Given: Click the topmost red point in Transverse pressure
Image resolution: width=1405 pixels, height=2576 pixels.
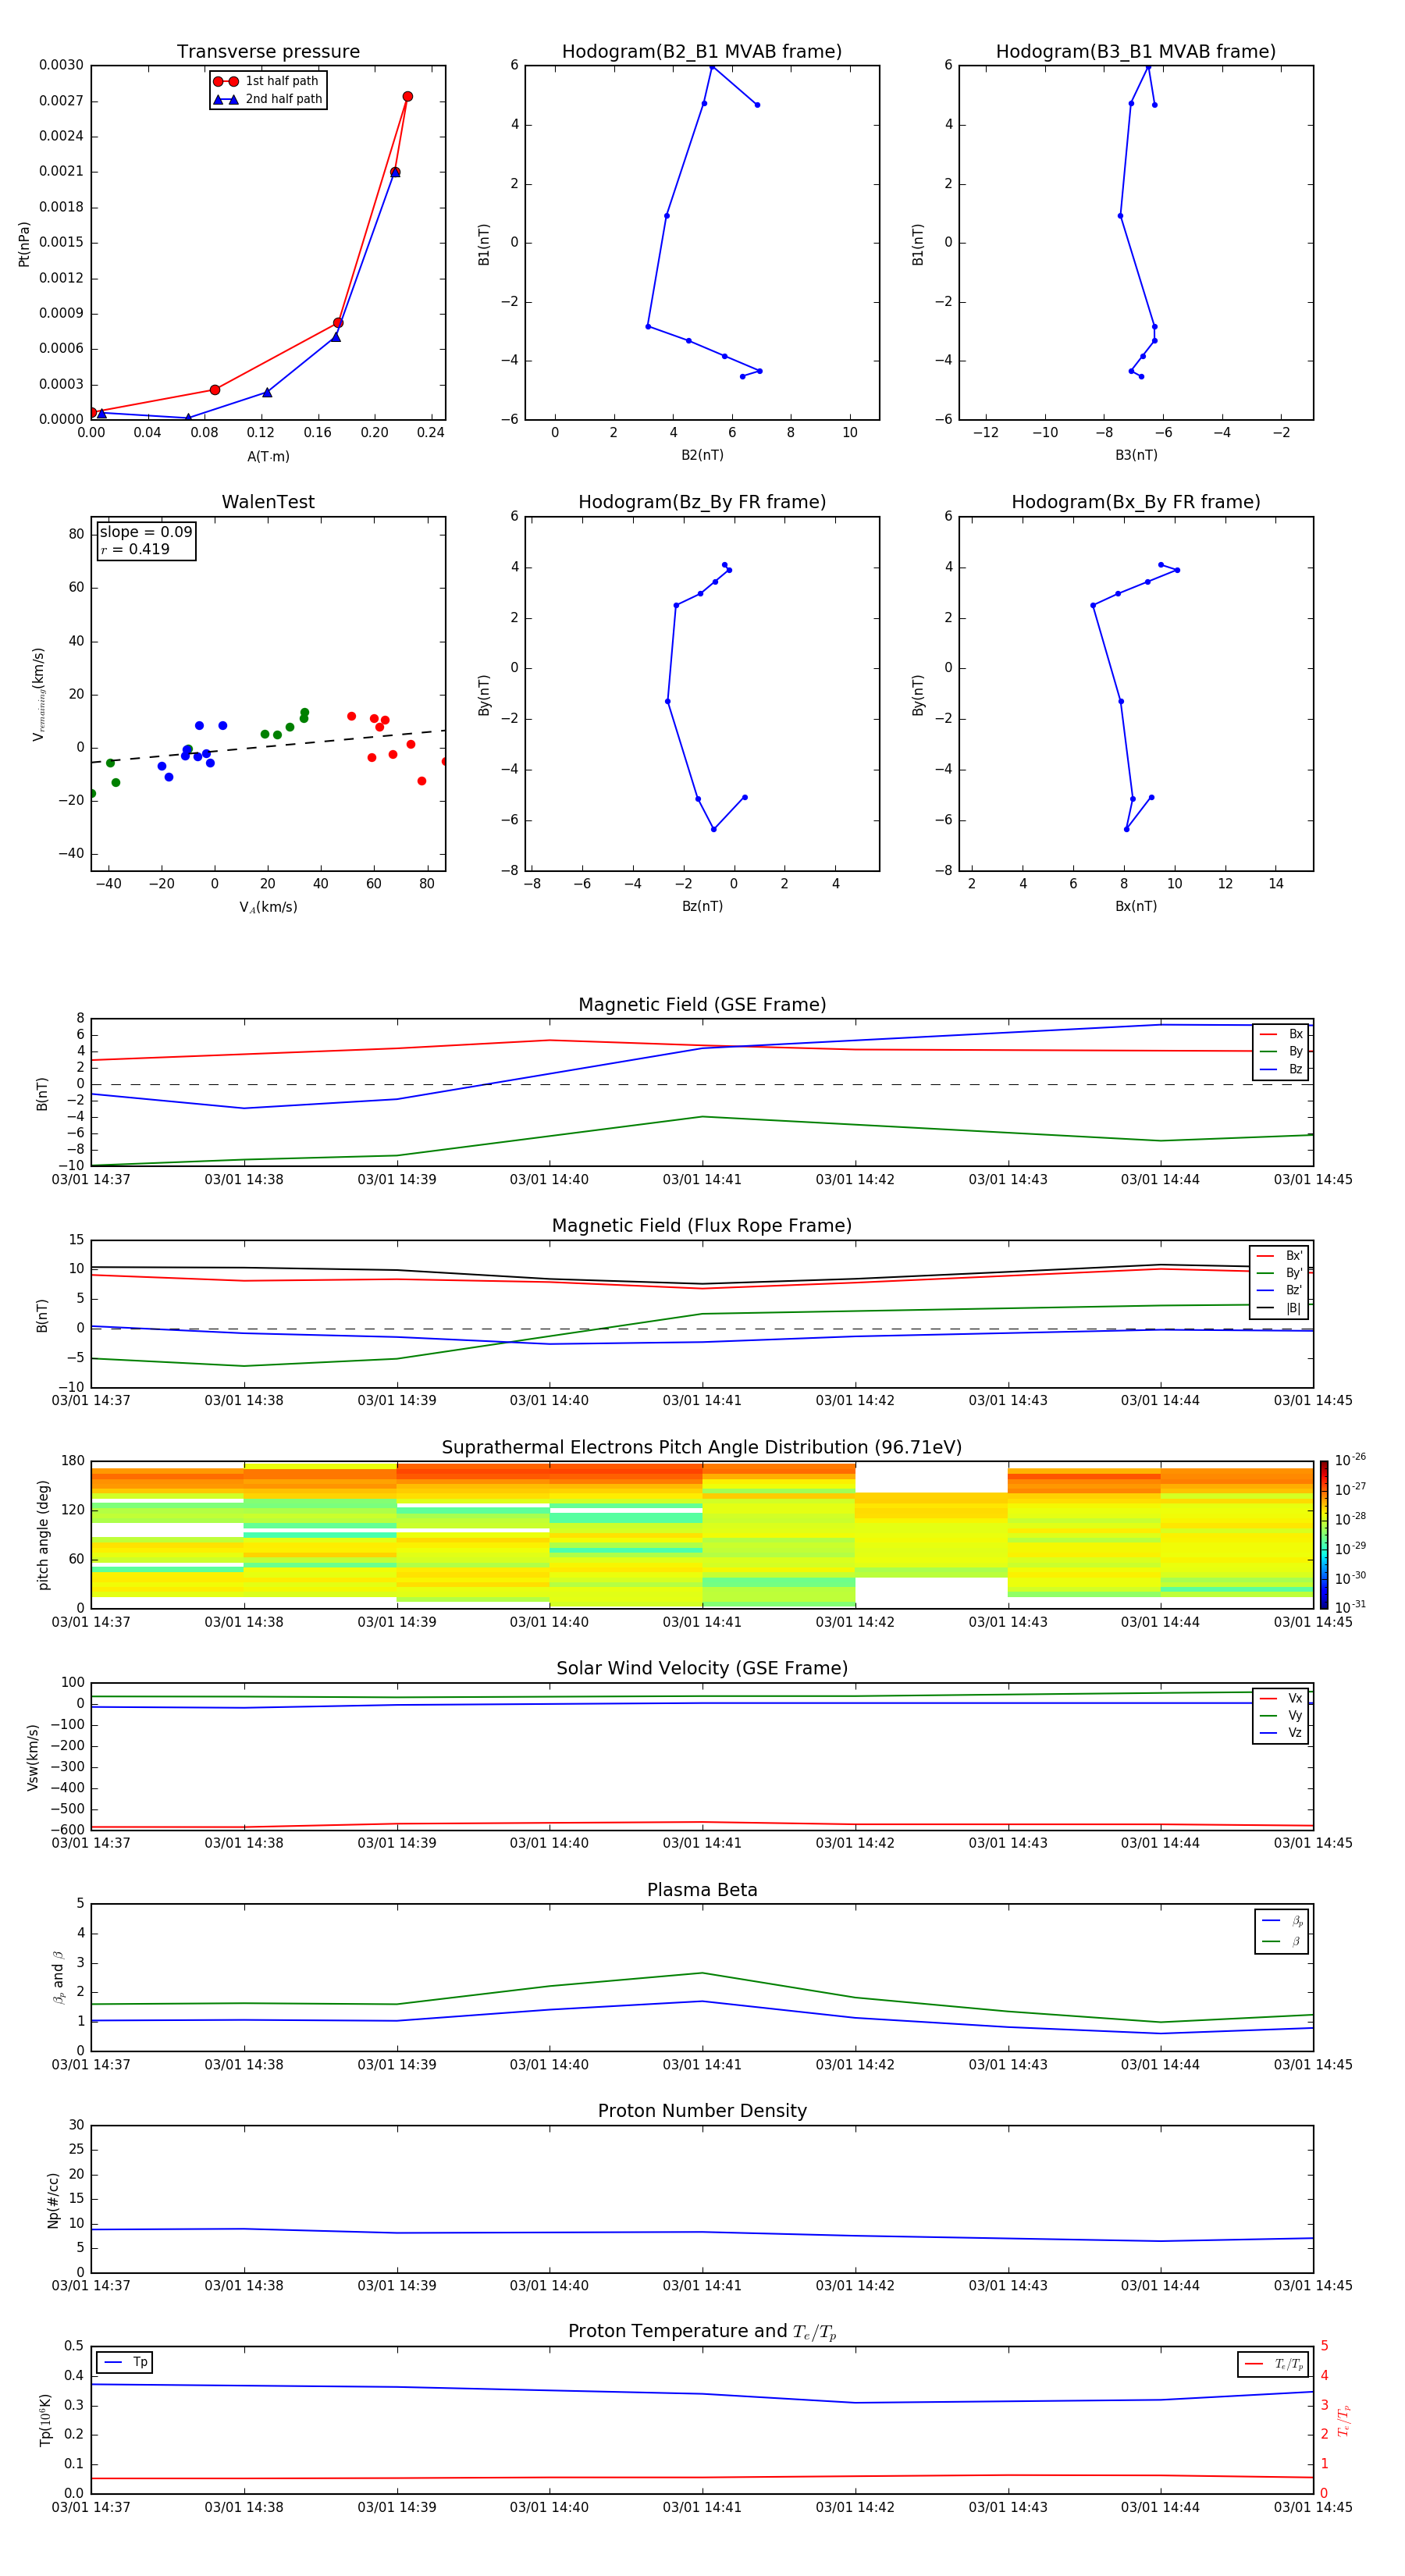Looking at the screenshot, I should point(407,97).
